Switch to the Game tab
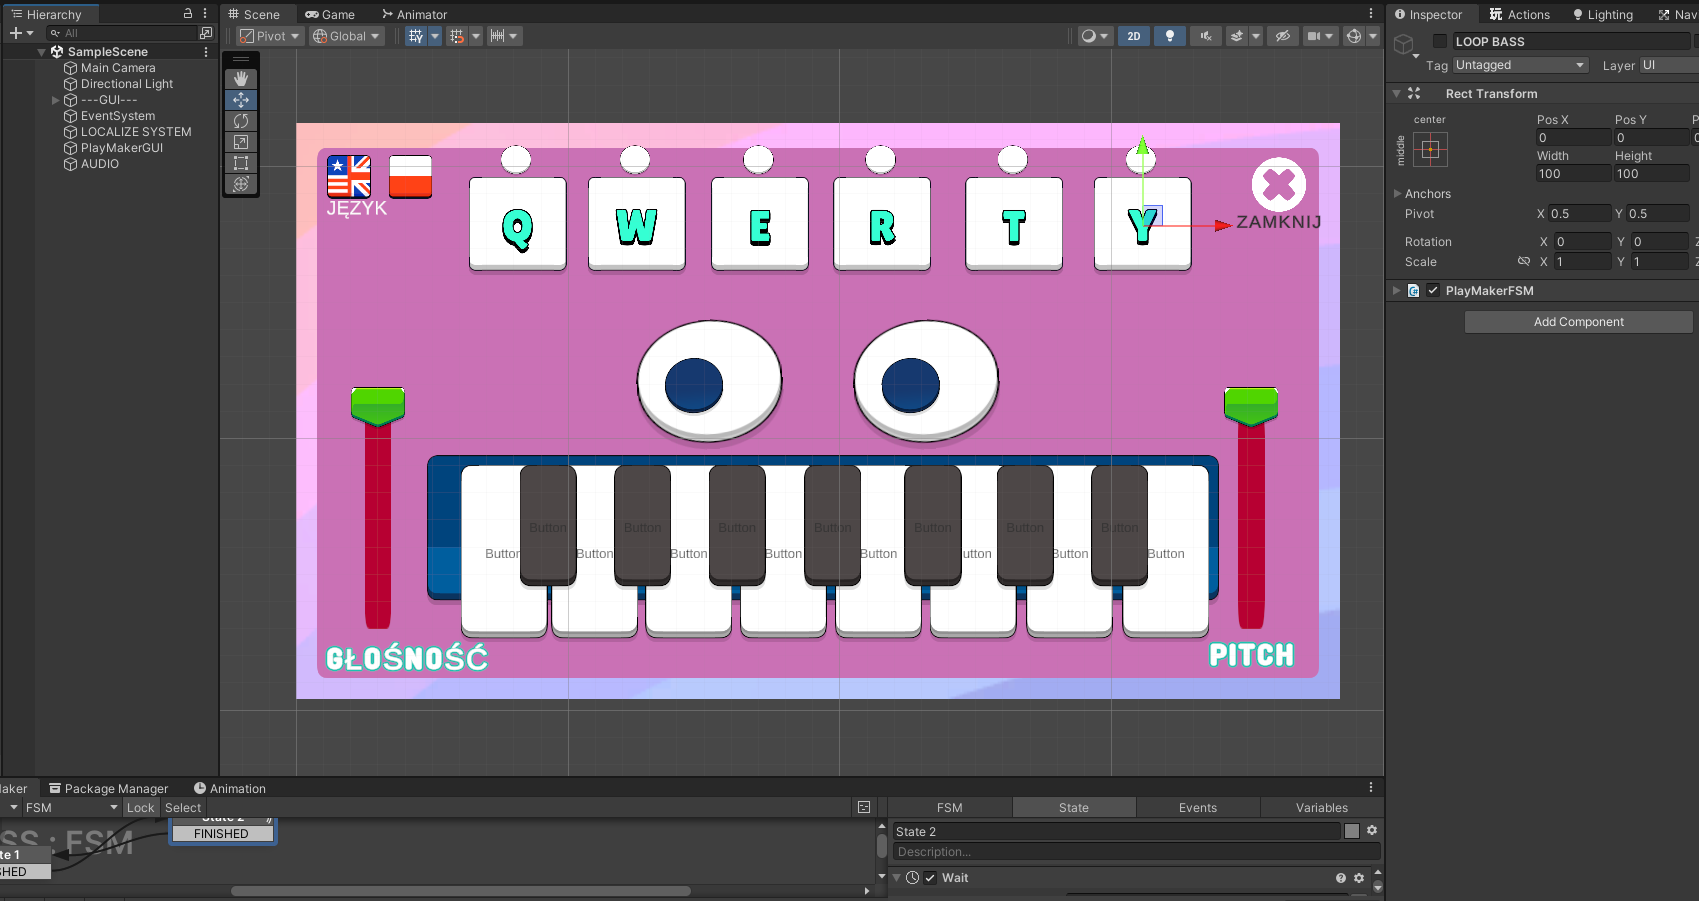1699x901 pixels. [330, 15]
